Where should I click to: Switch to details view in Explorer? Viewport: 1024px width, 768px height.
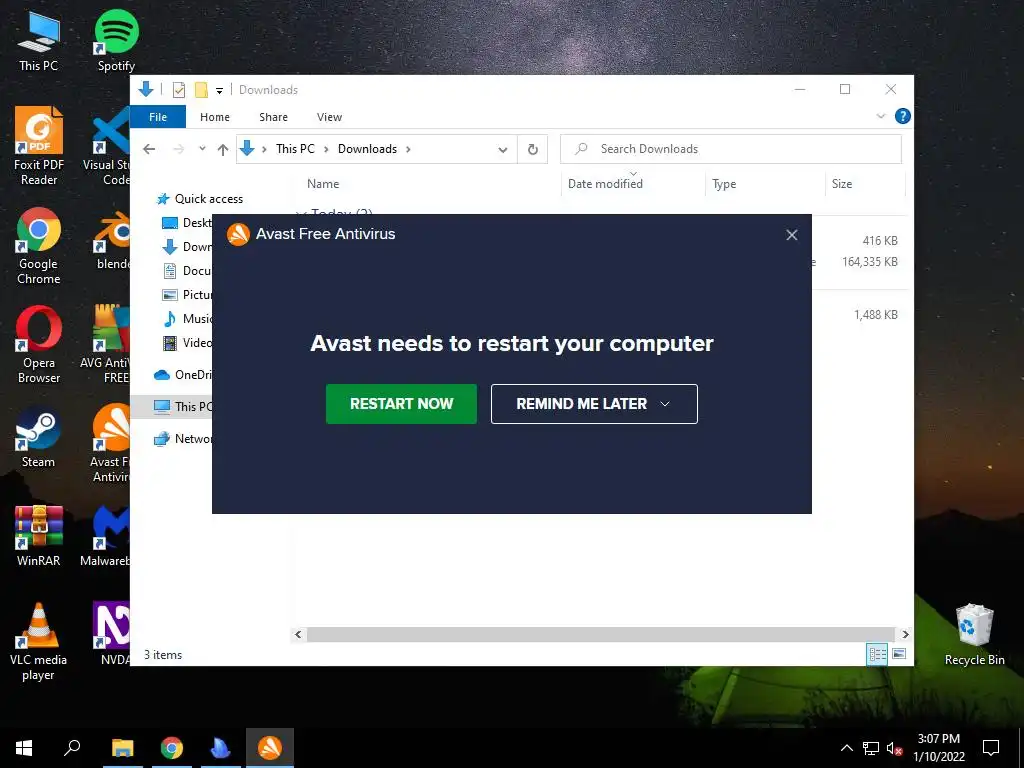pyautogui.click(x=877, y=654)
